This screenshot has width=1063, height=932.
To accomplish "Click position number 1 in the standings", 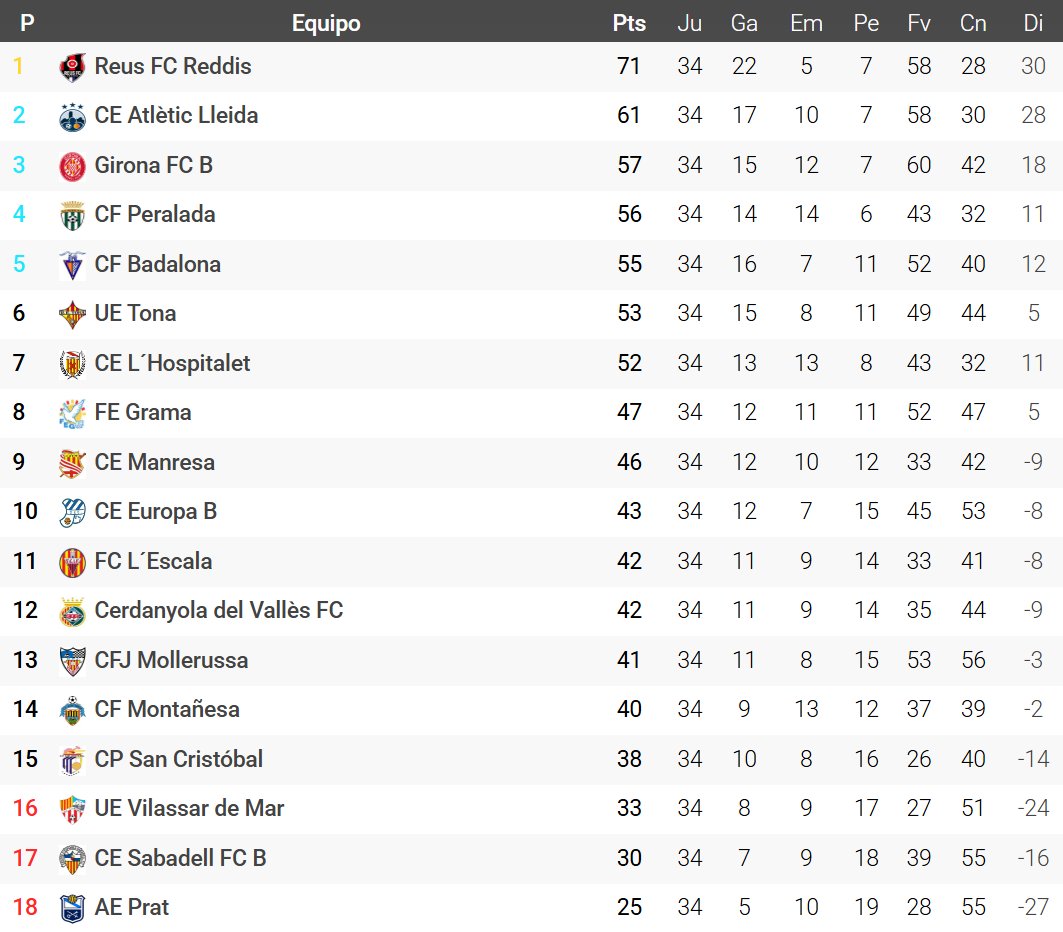I will pos(18,67).
